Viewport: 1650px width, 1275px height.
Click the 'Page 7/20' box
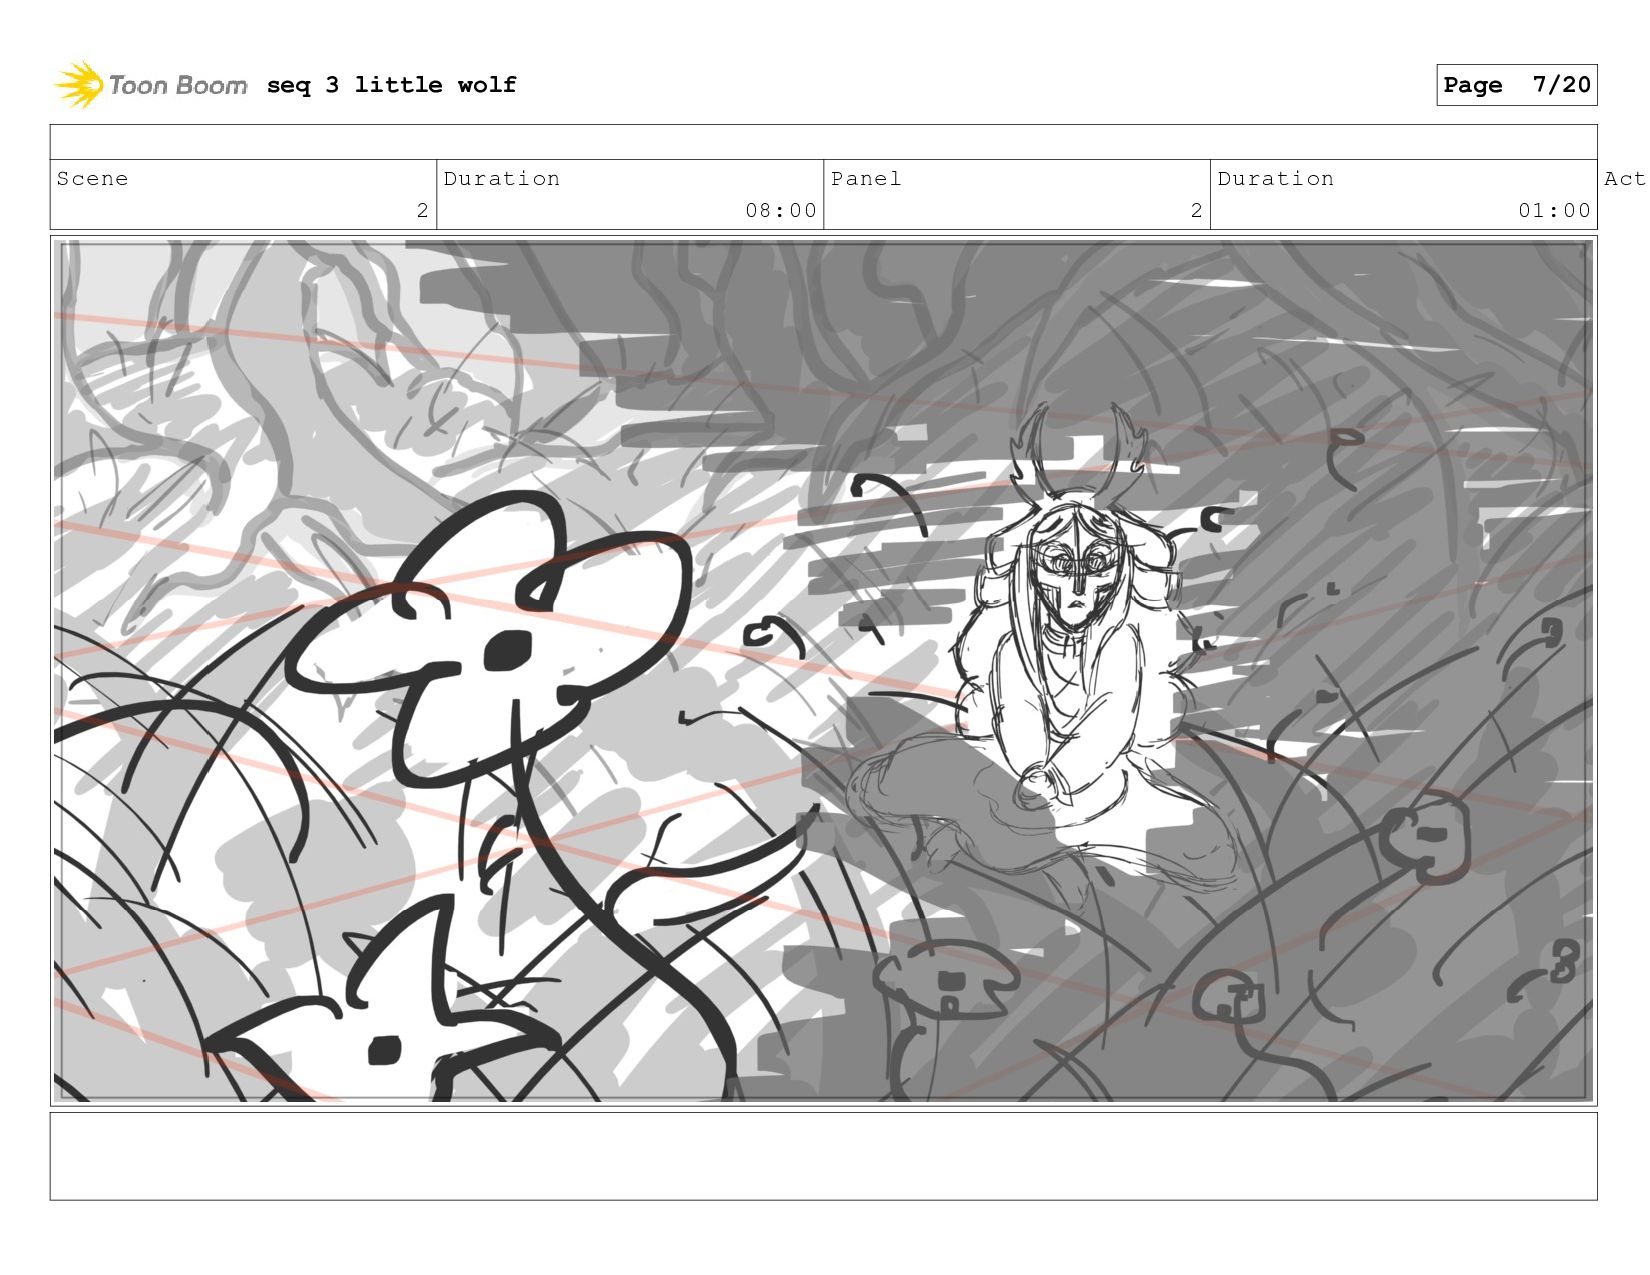click(x=1516, y=85)
